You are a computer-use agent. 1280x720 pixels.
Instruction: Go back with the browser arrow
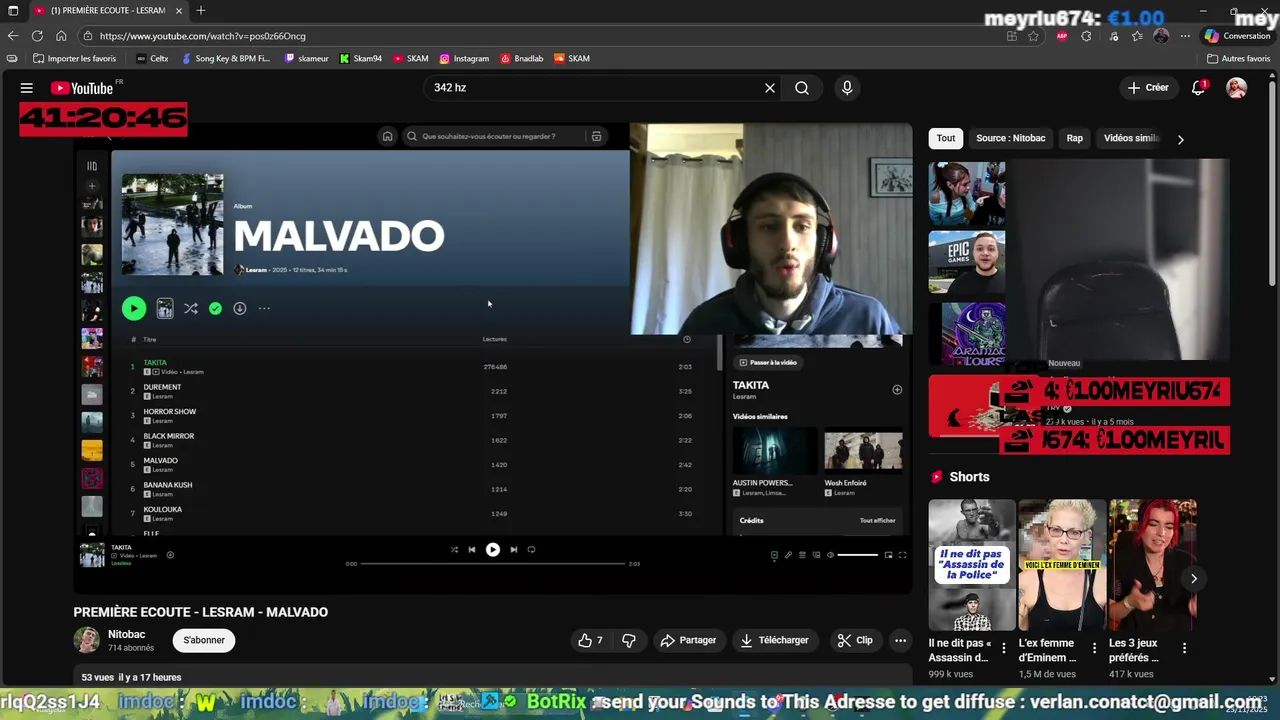point(13,36)
